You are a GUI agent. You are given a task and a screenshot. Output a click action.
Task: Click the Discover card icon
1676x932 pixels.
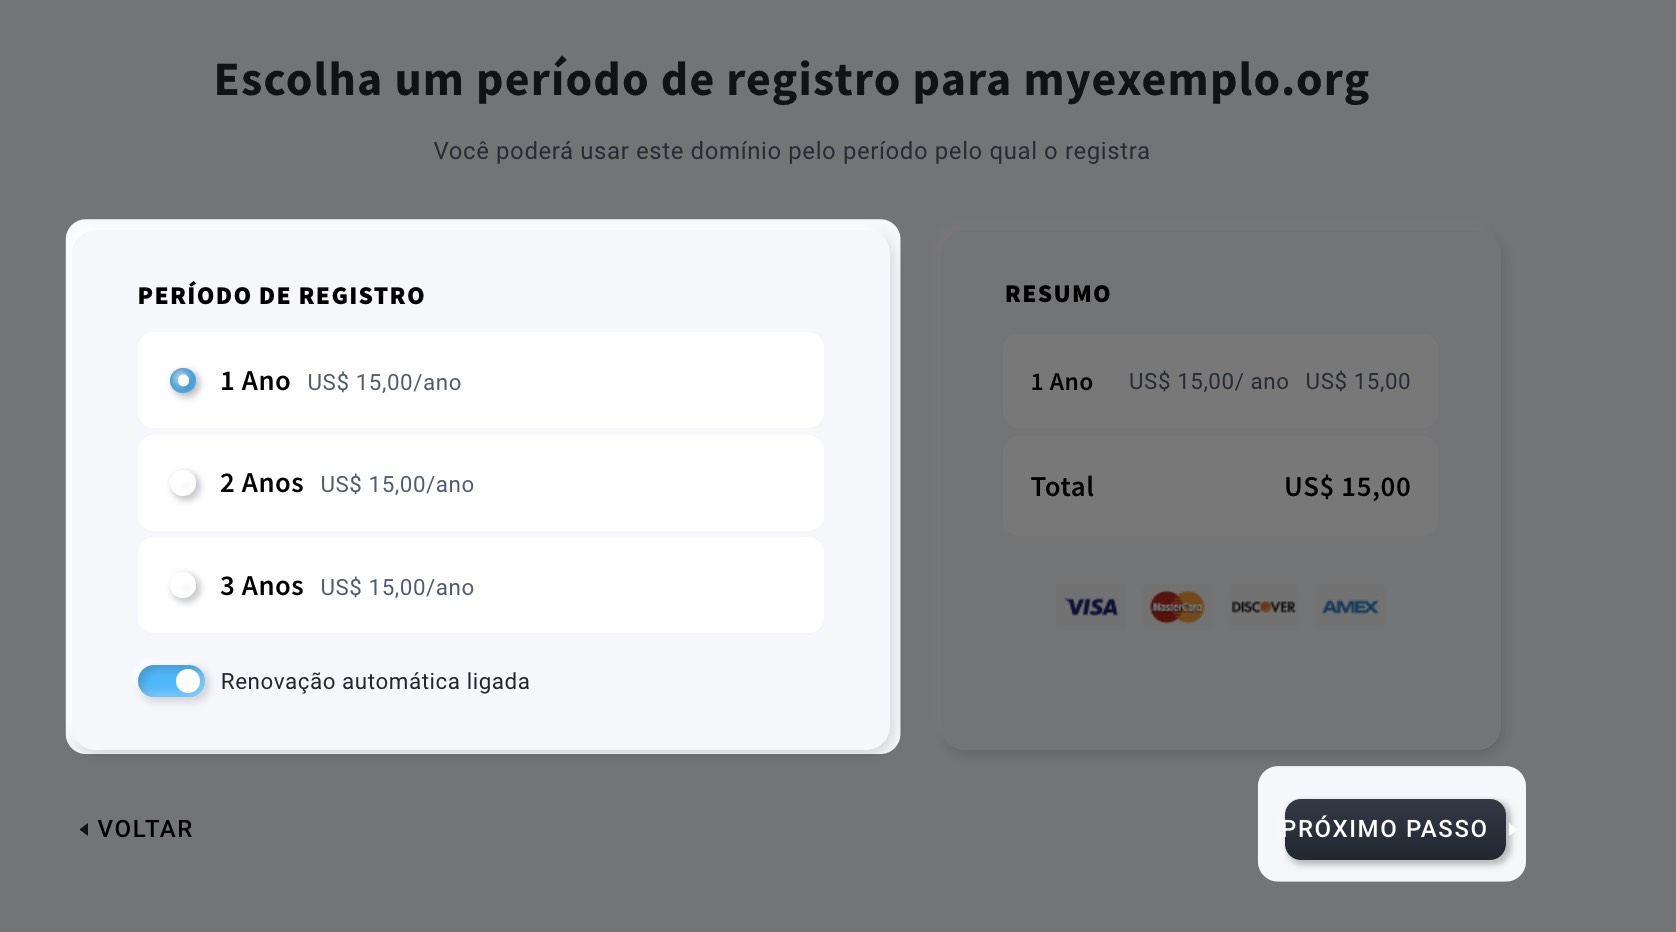1263,607
